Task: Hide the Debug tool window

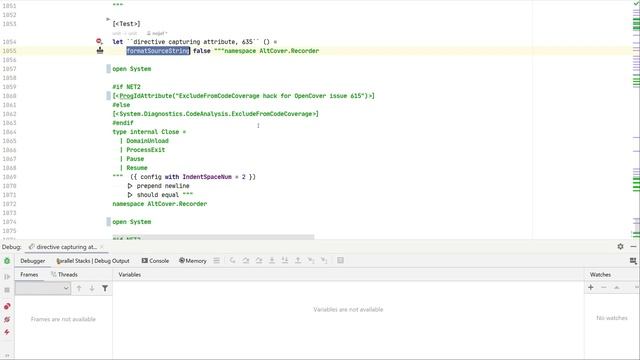Action: [633, 247]
